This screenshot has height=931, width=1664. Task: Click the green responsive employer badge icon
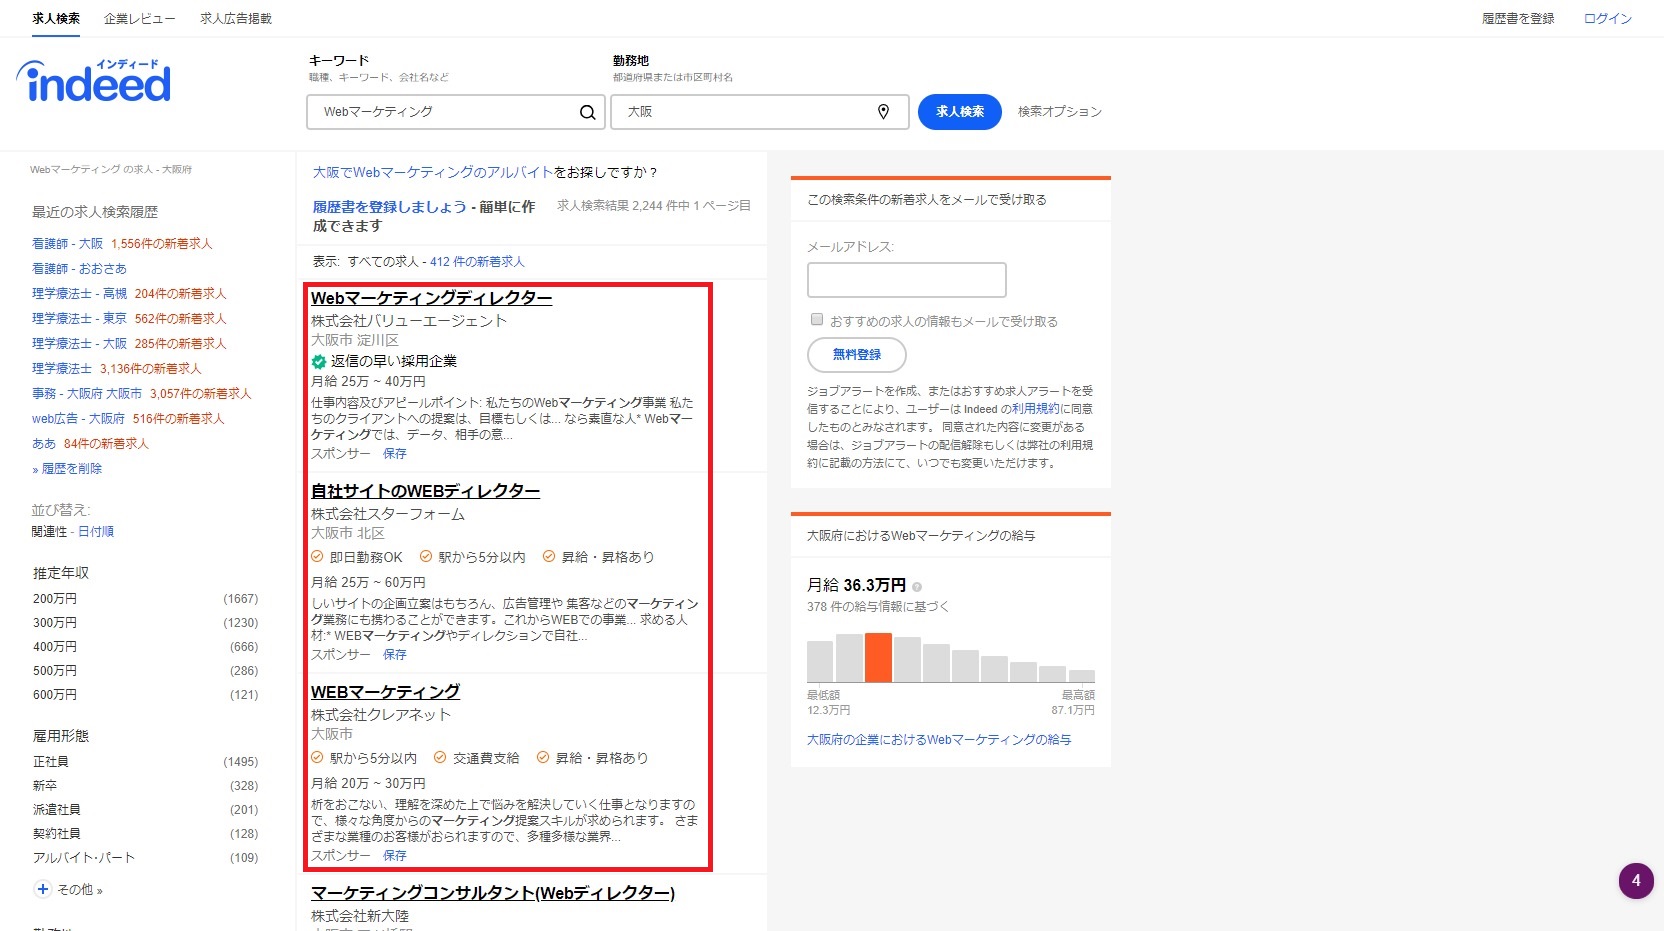(x=318, y=361)
